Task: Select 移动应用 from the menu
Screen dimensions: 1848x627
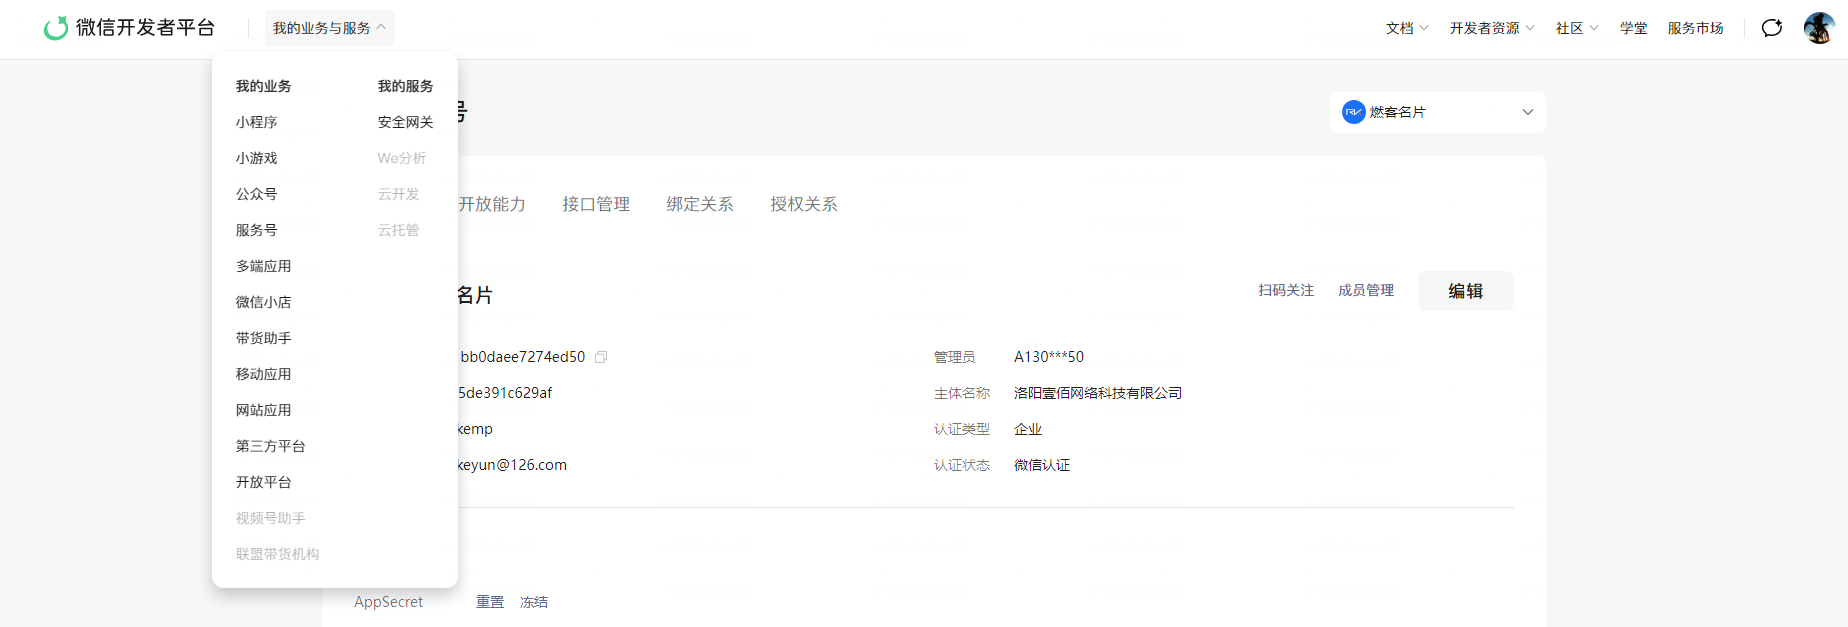Action: click(x=264, y=374)
